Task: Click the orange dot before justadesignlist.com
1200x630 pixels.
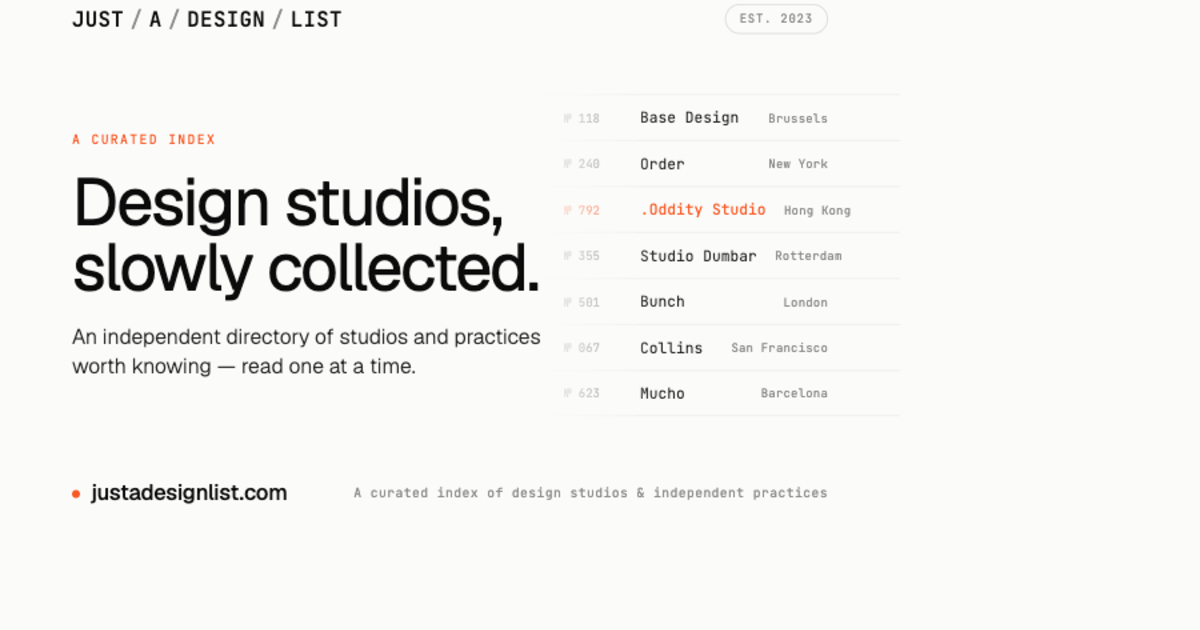Action: [76, 494]
